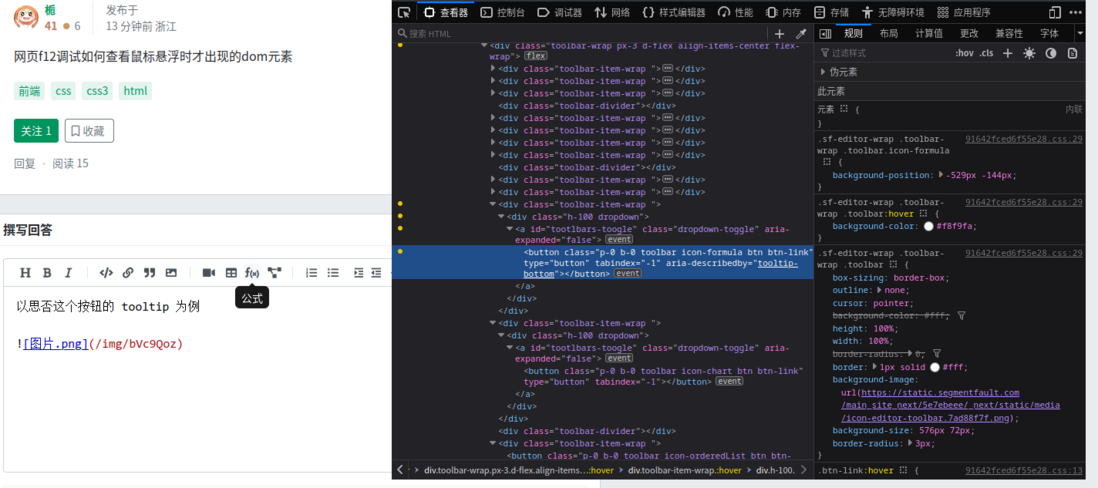Insert a table with the table icon
This screenshot has height=488, width=1098.
(231, 273)
